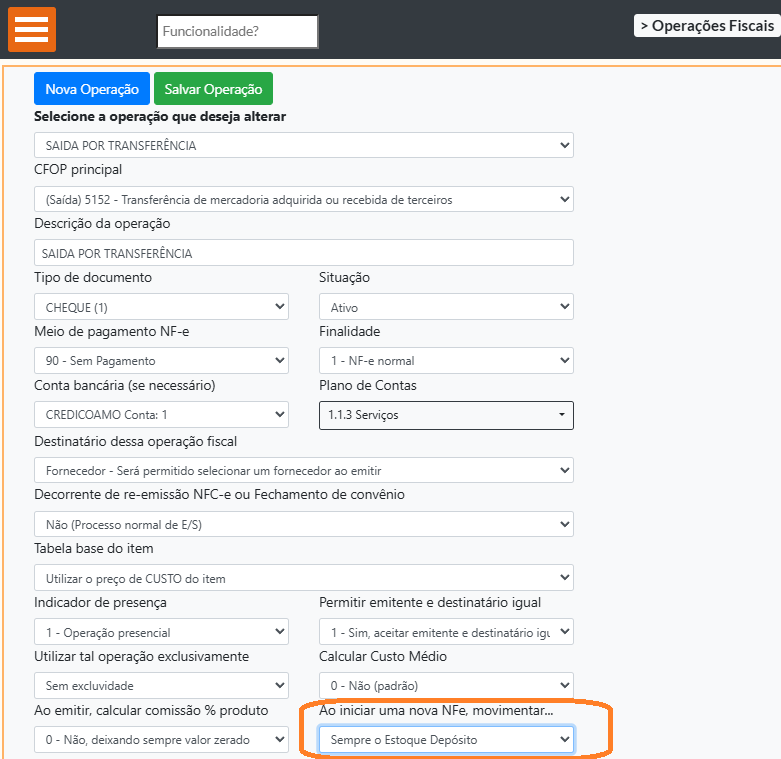Click the Operações Fiscais breadcrumb link
This screenshot has width=781, height=759.
coord(706,26)
